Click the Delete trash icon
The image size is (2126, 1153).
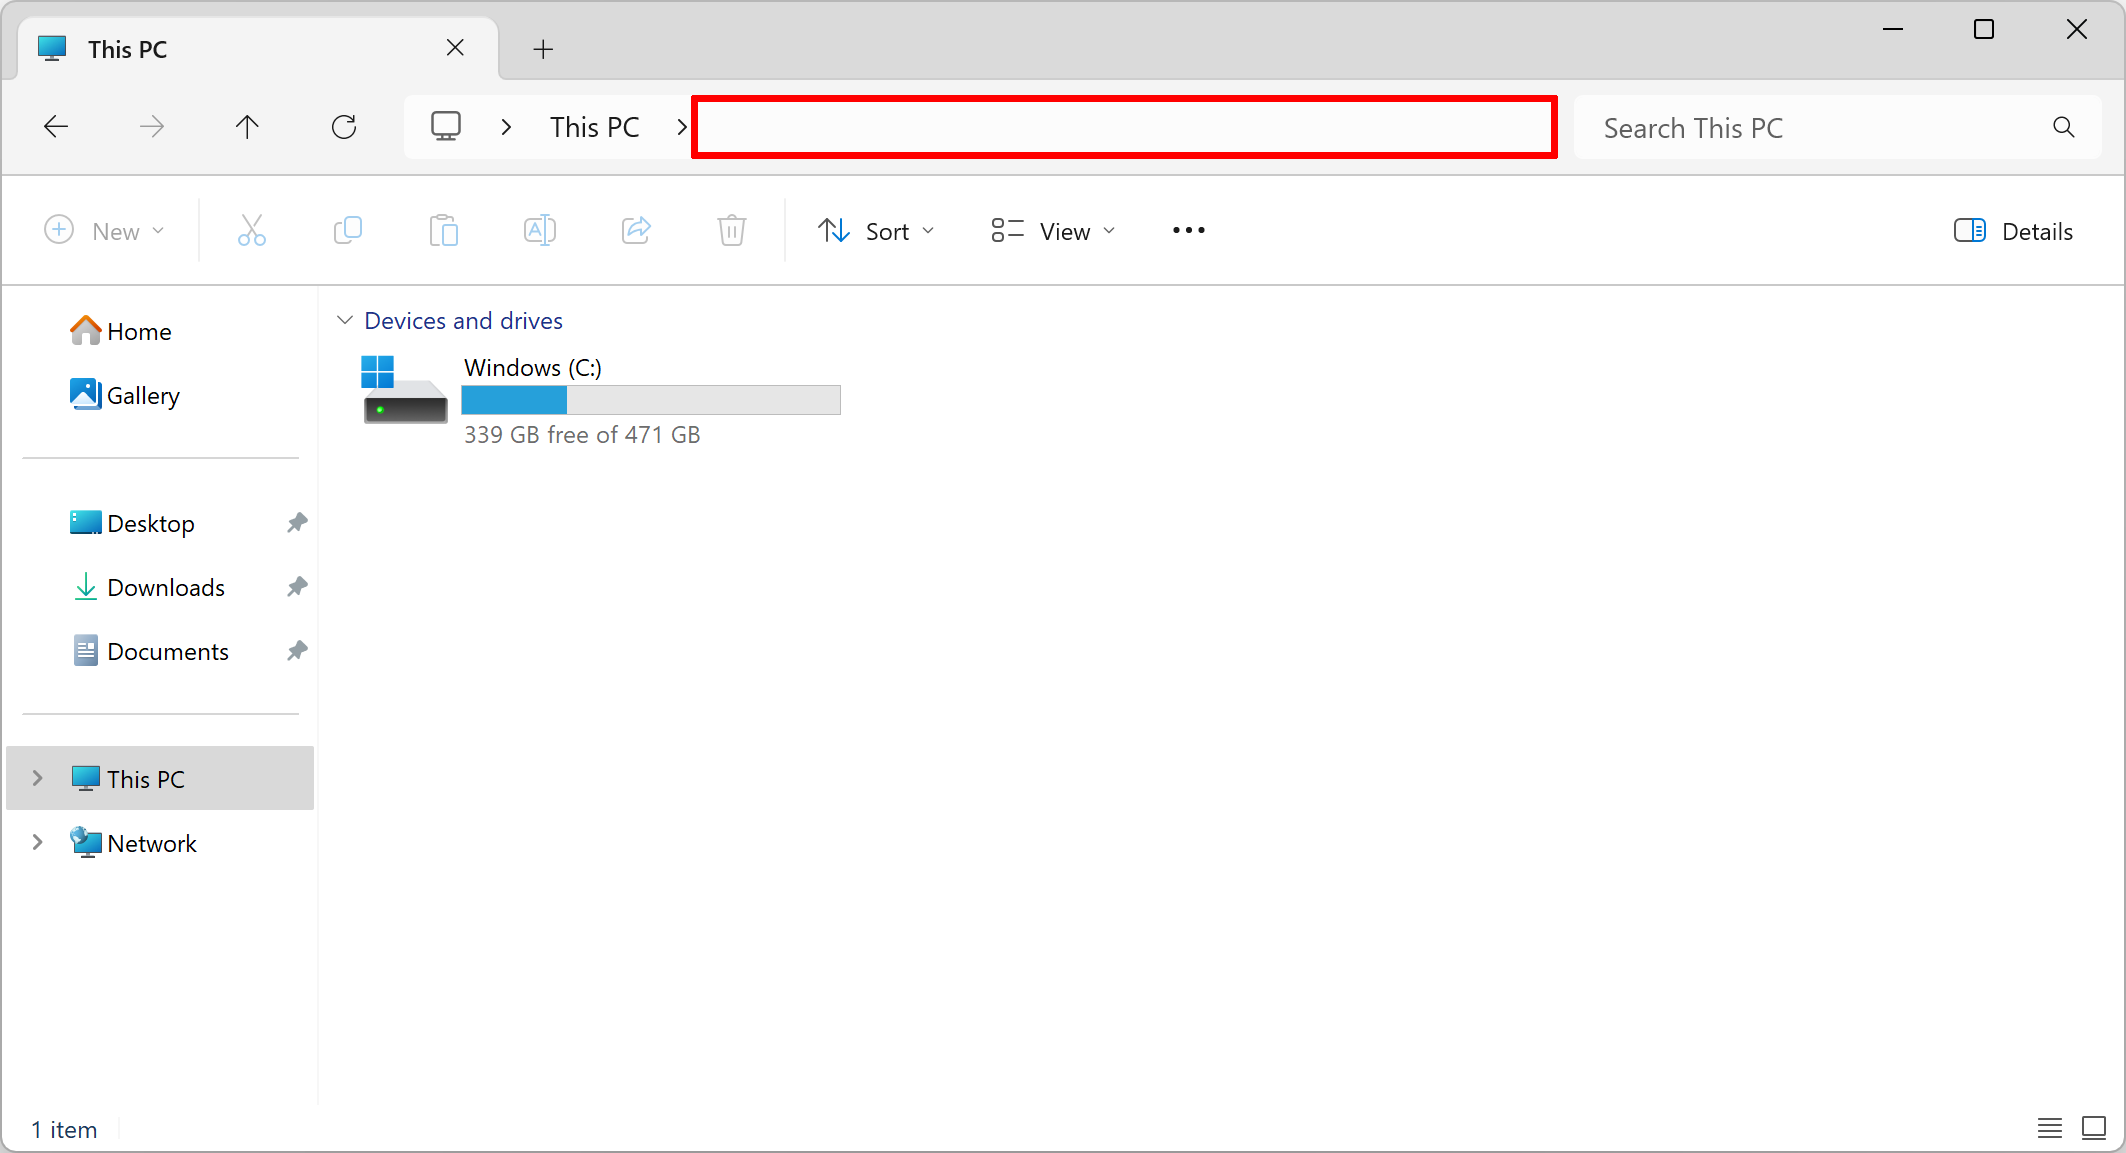click(731, 231)
